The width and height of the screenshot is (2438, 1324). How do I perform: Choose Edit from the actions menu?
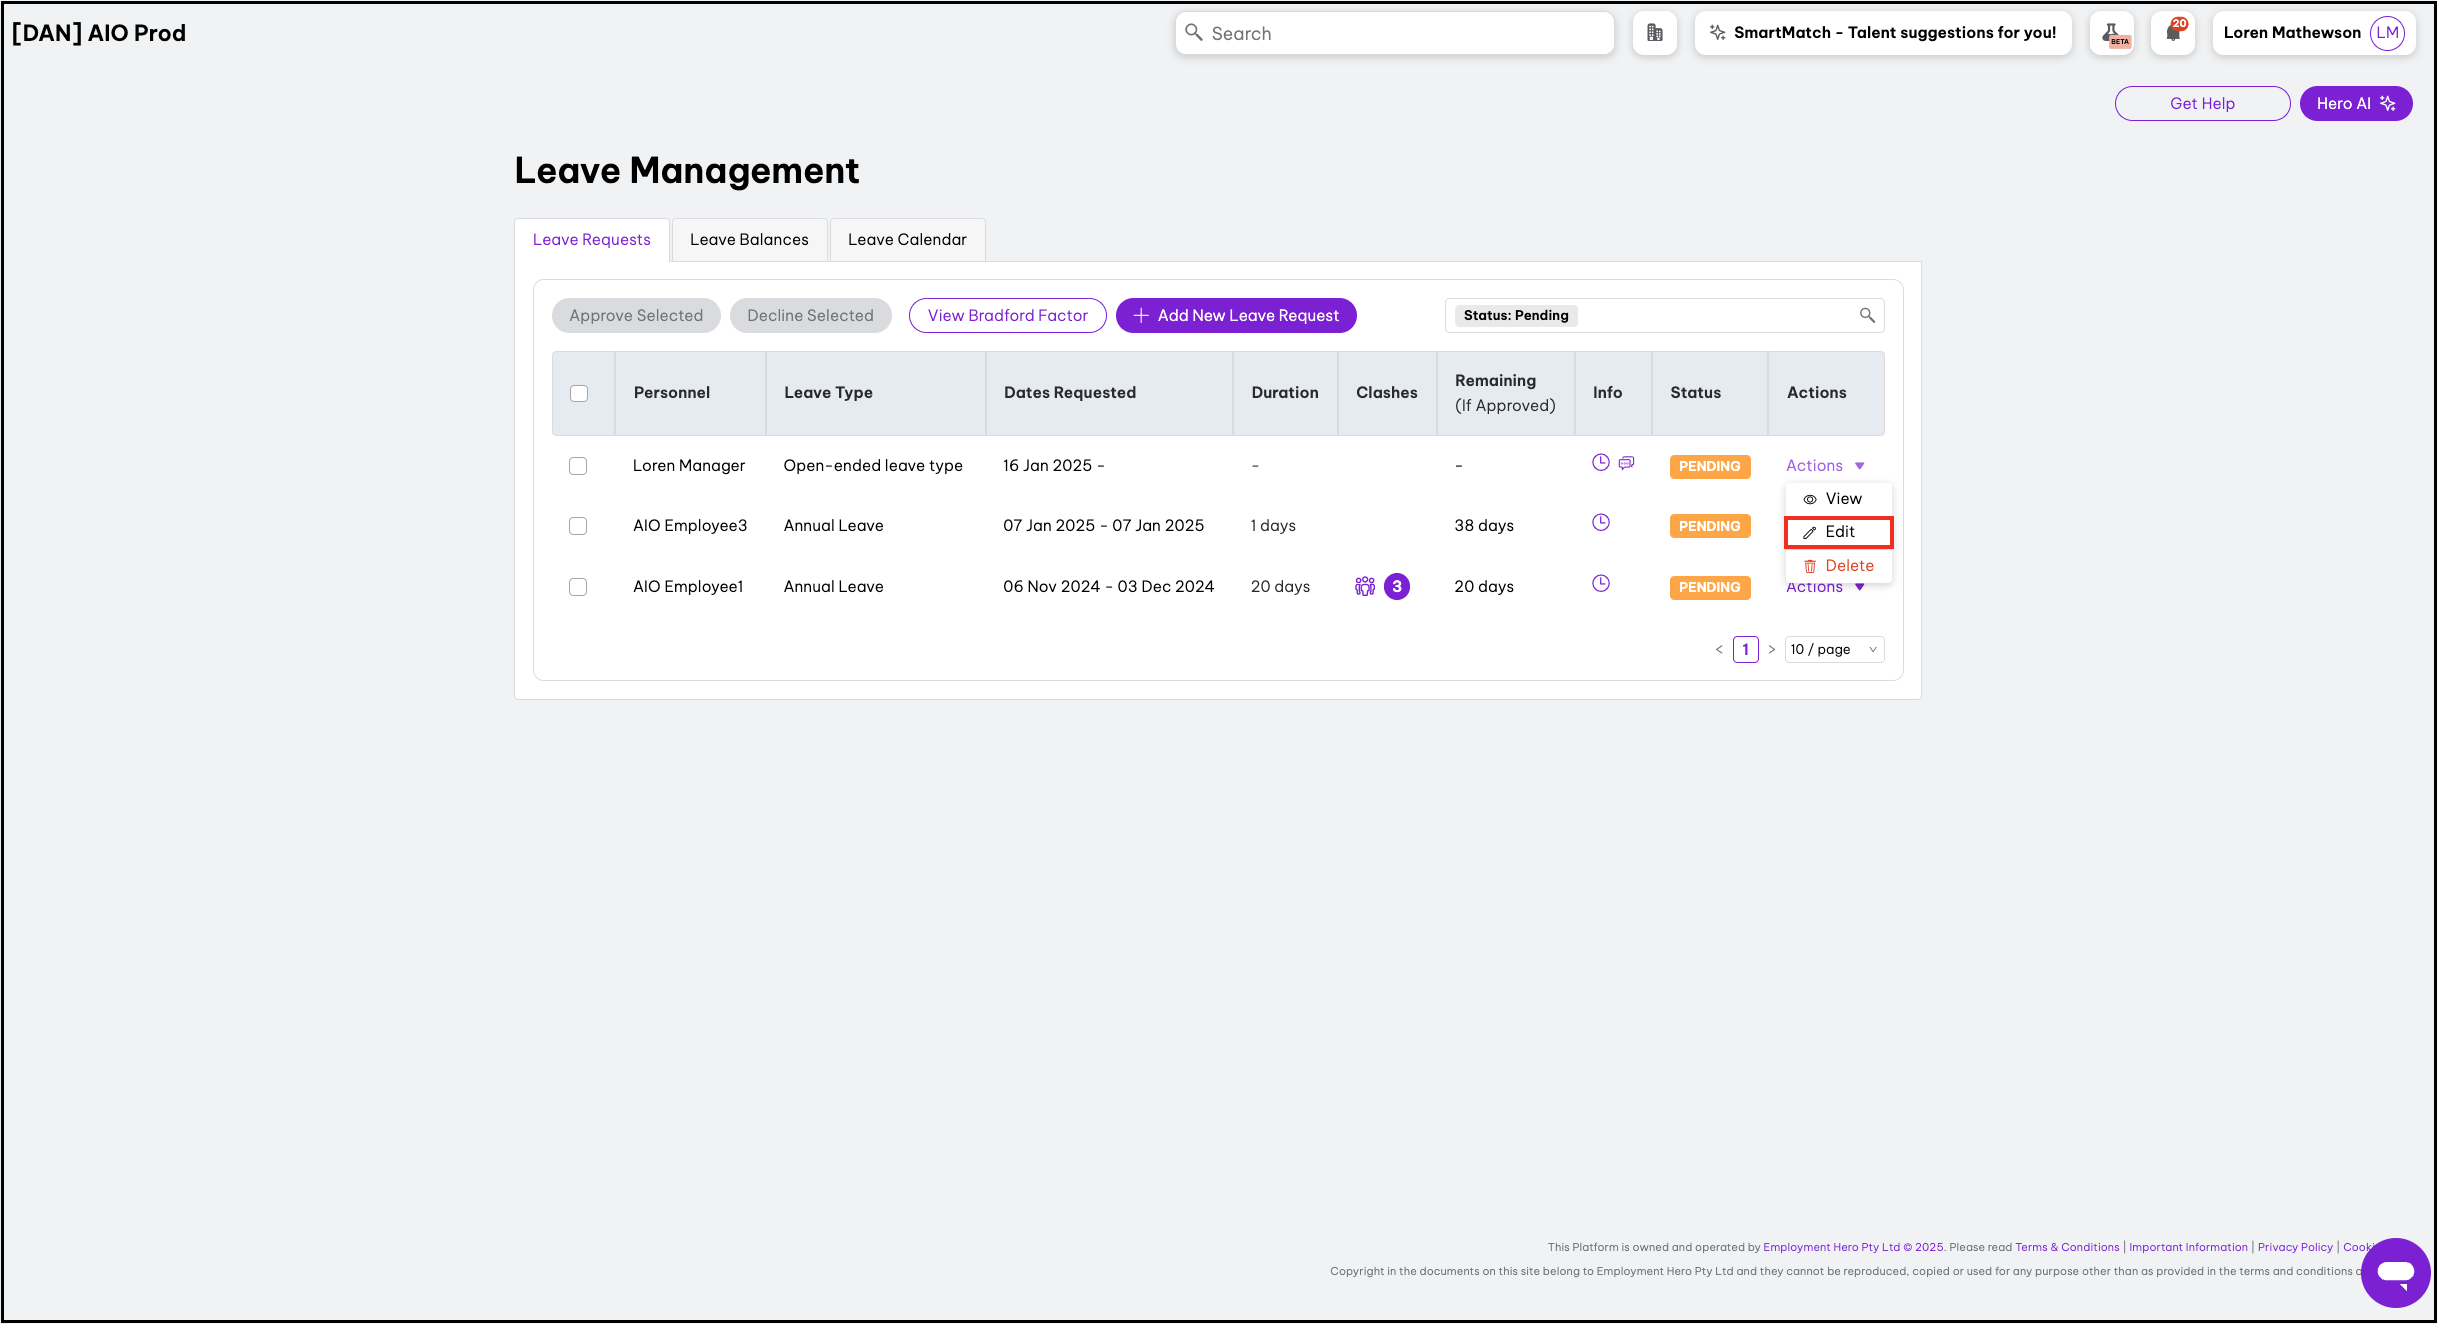coord(1838,532)
